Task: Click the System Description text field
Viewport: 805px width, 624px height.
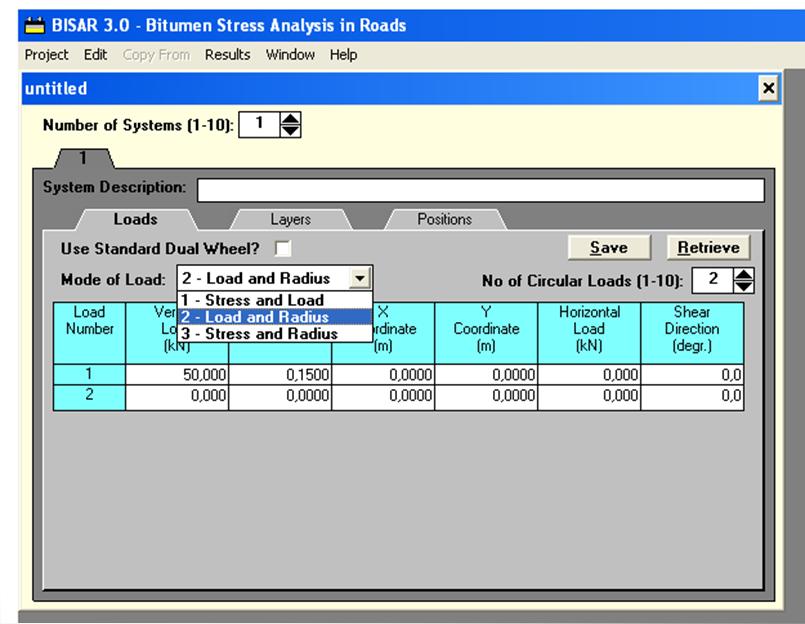Action: click(x=481, y=190)
